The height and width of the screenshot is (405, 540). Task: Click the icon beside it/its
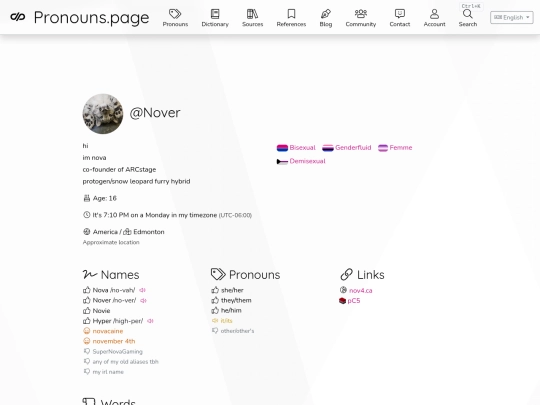point(215,321)
